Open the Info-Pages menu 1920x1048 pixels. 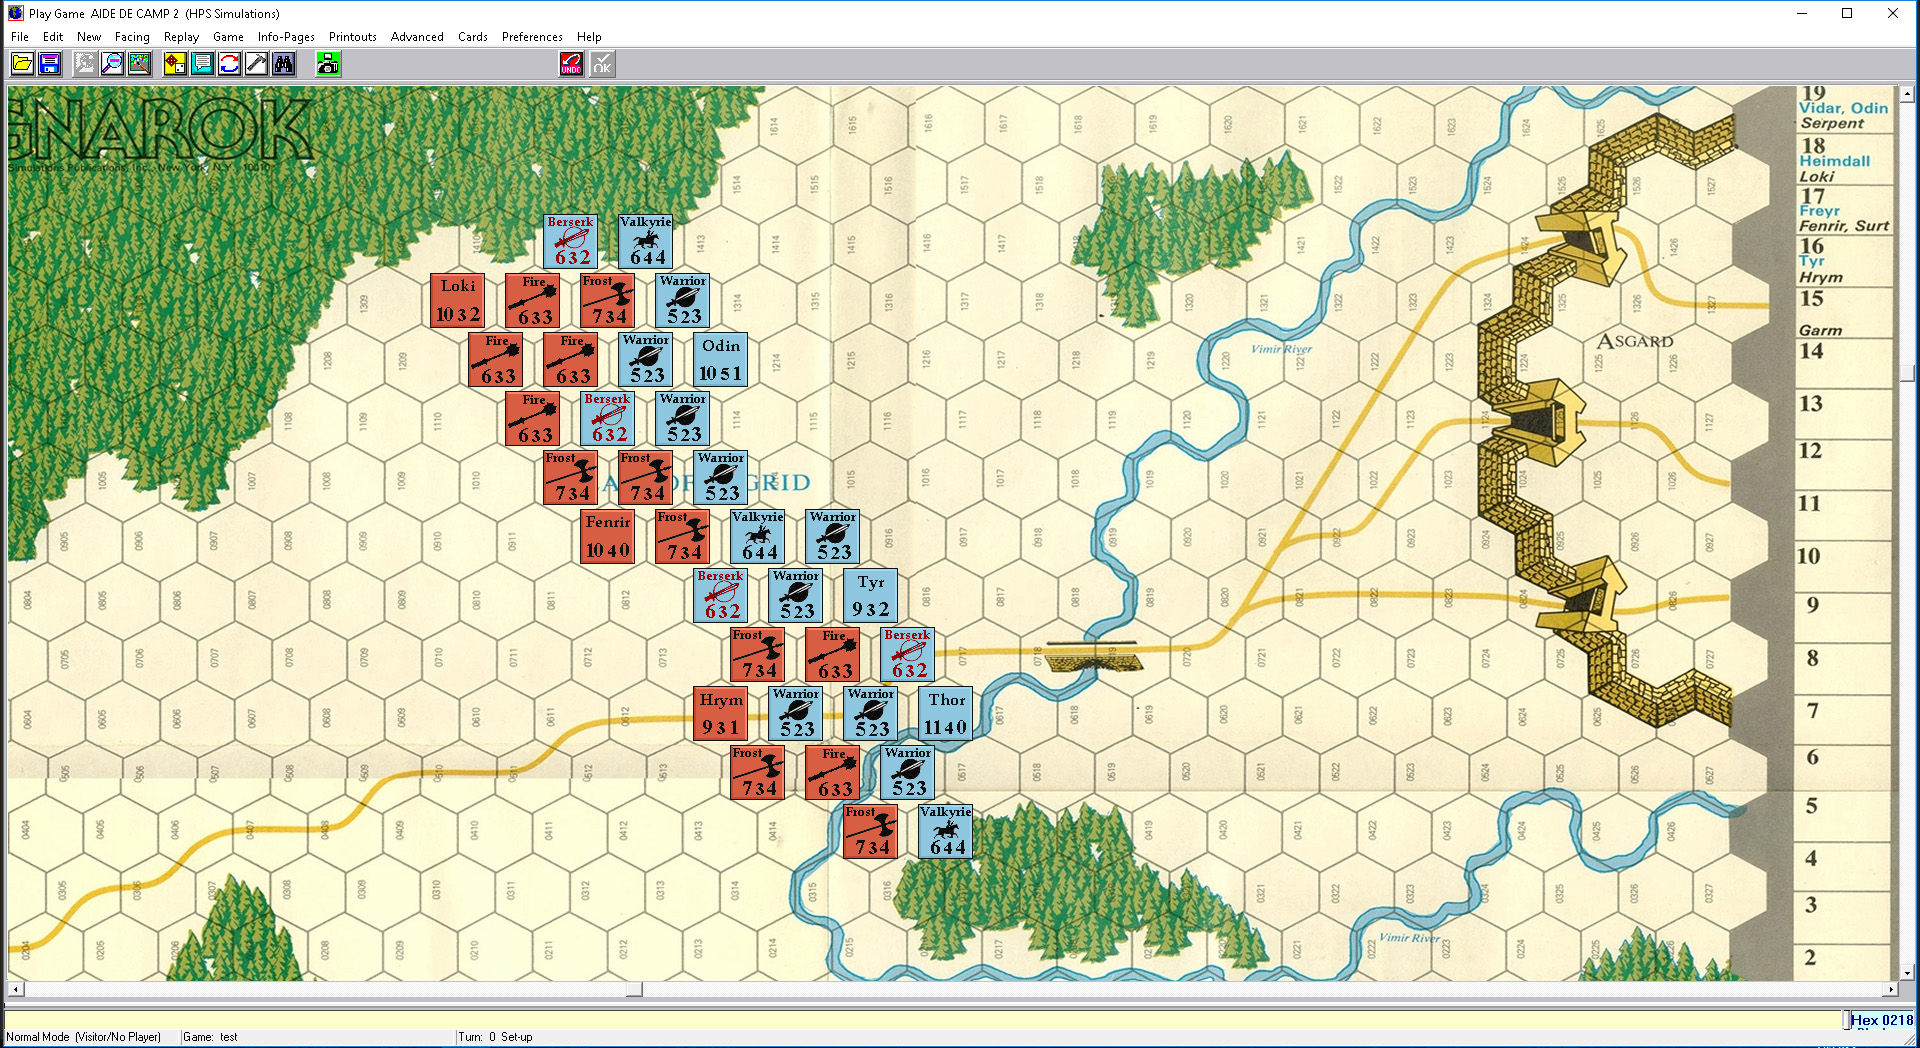[286, 37]
